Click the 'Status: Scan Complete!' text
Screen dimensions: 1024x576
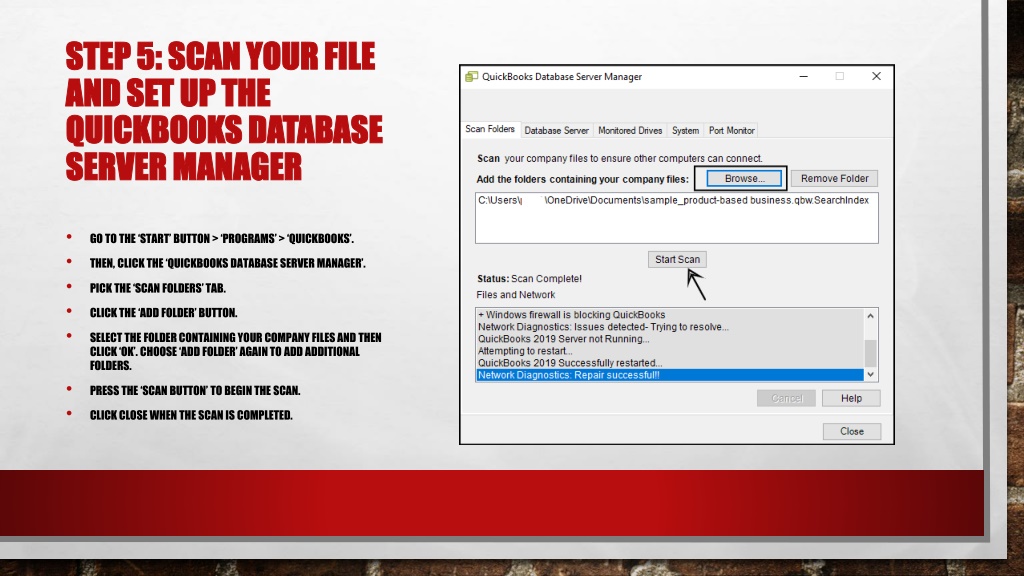click(x=529, y=278)
